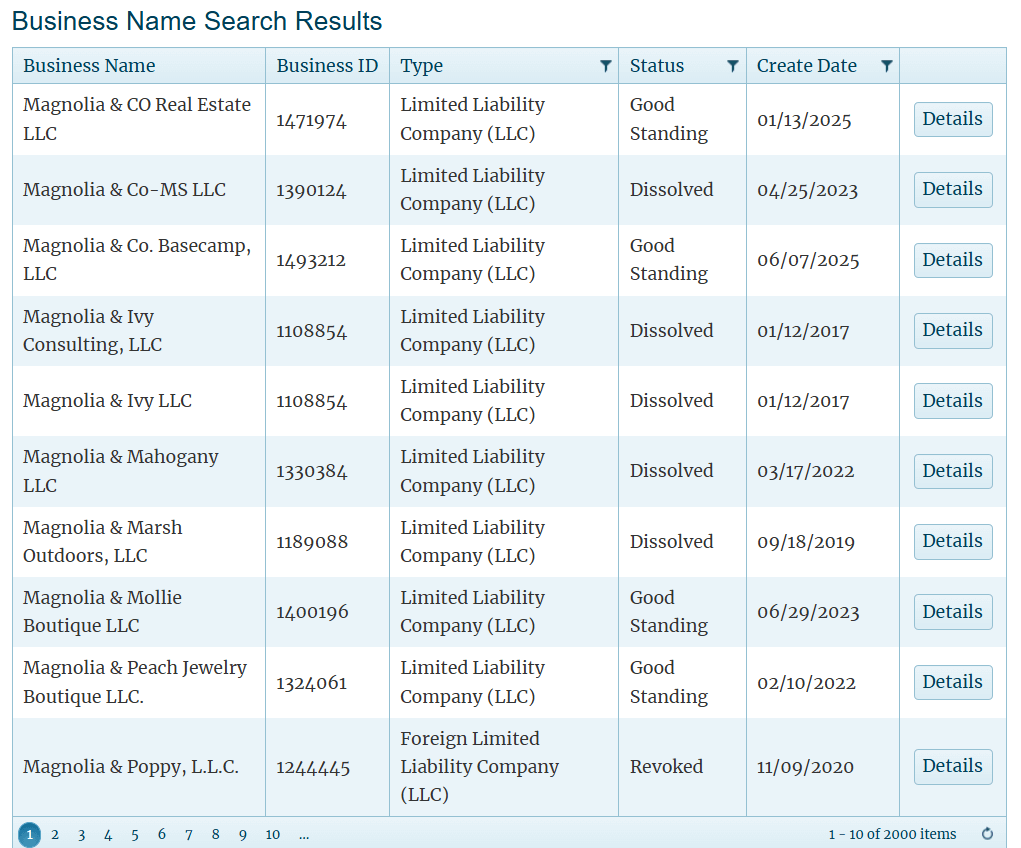Show Details for Magnolia & Mollie Boutique LLC
The height and width of the screenshot is (848, 1021).
(953, 612)
